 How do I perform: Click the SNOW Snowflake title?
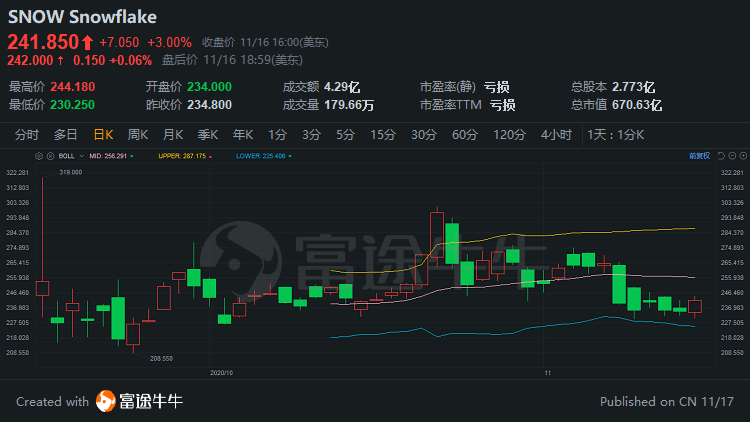pyautogui.click(x=82, y=17)
